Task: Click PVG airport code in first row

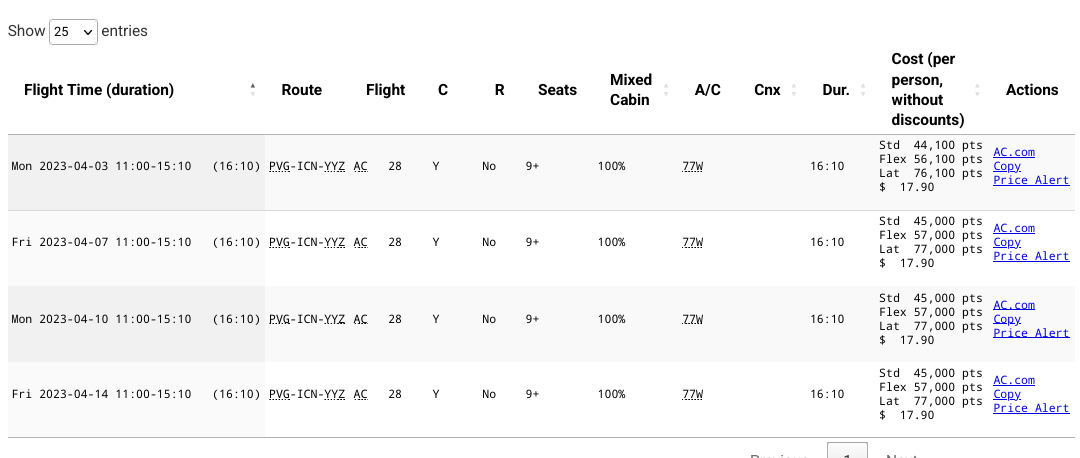Action: [x=279, y=166]
